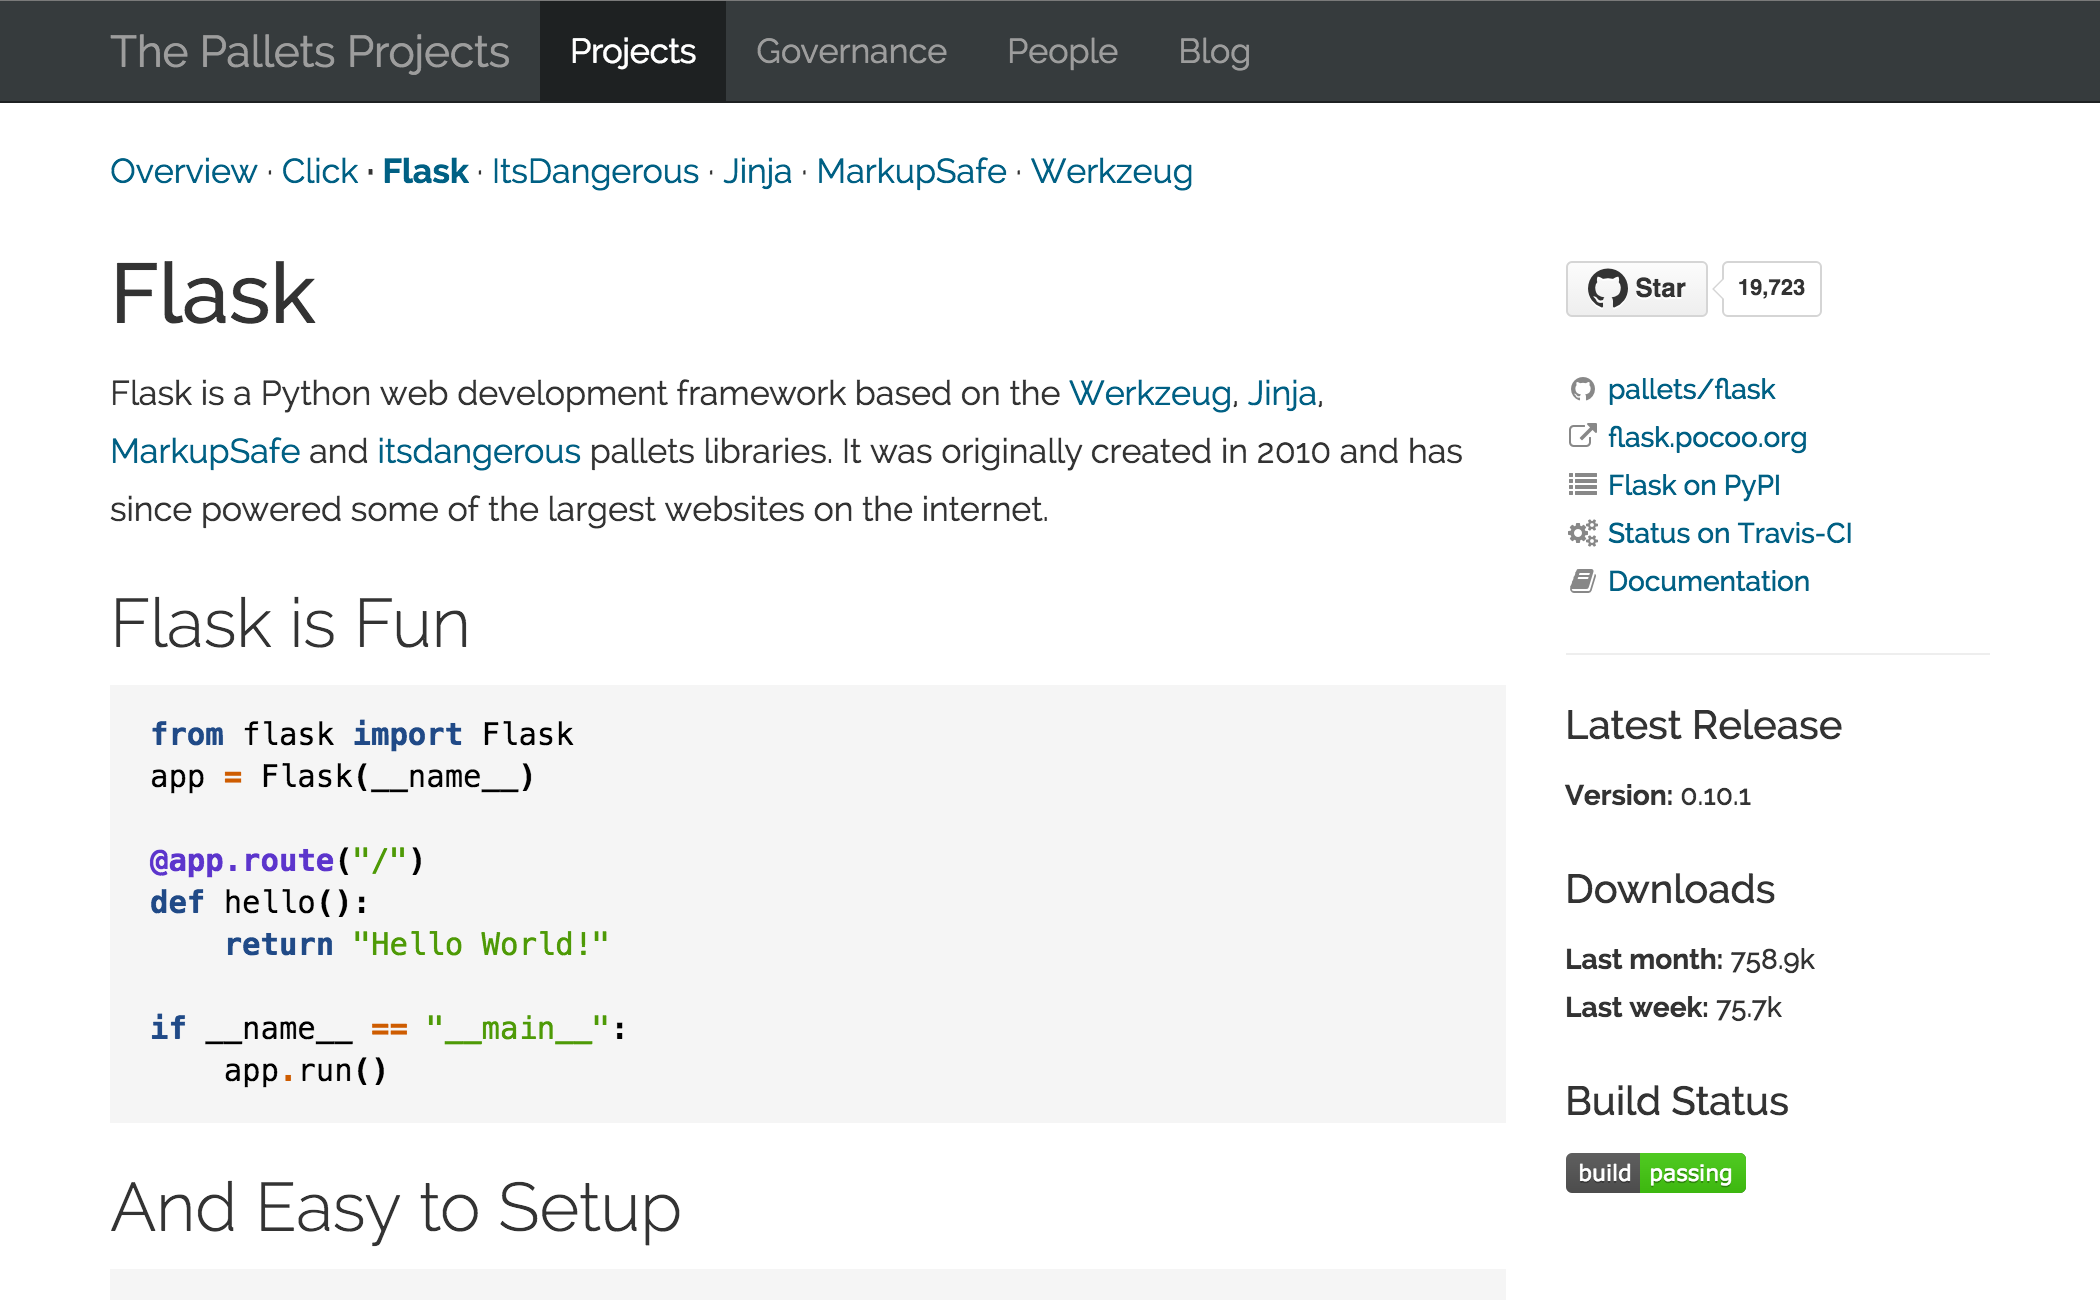This screenshot has height=1300, width=2100.
Task: Select the Werkzeug project link in subnav
Action: point(1111,171)
